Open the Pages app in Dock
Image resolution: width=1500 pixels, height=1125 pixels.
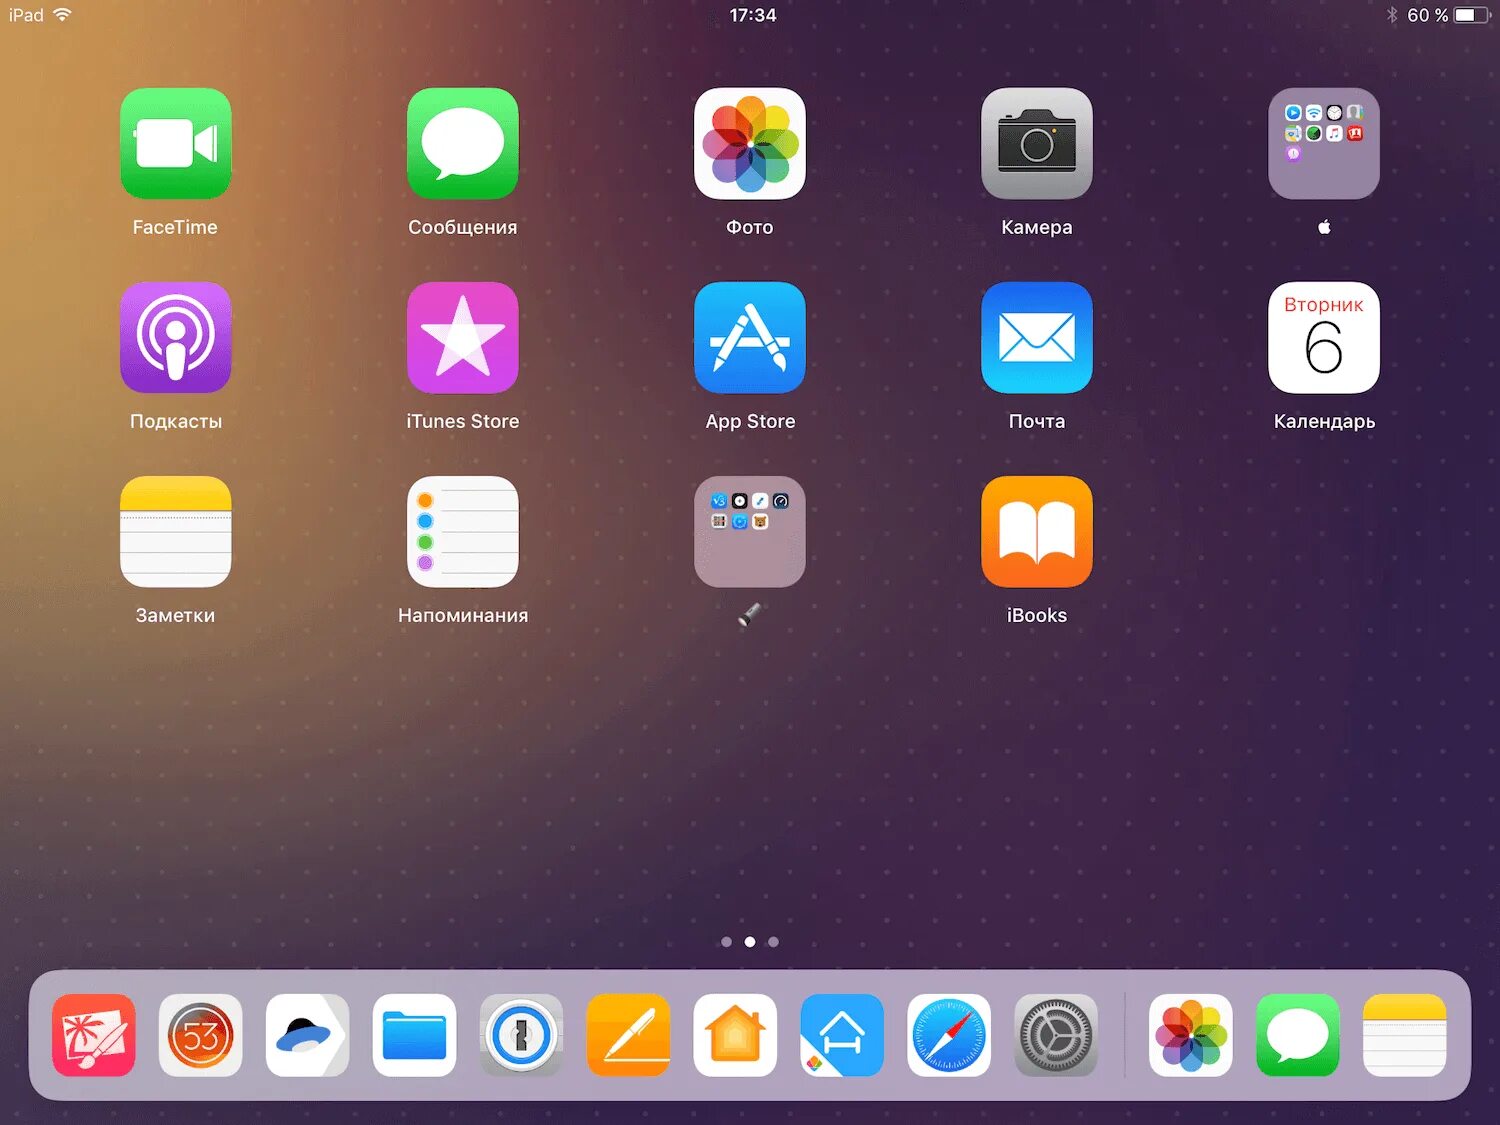tap(628, 1035)
